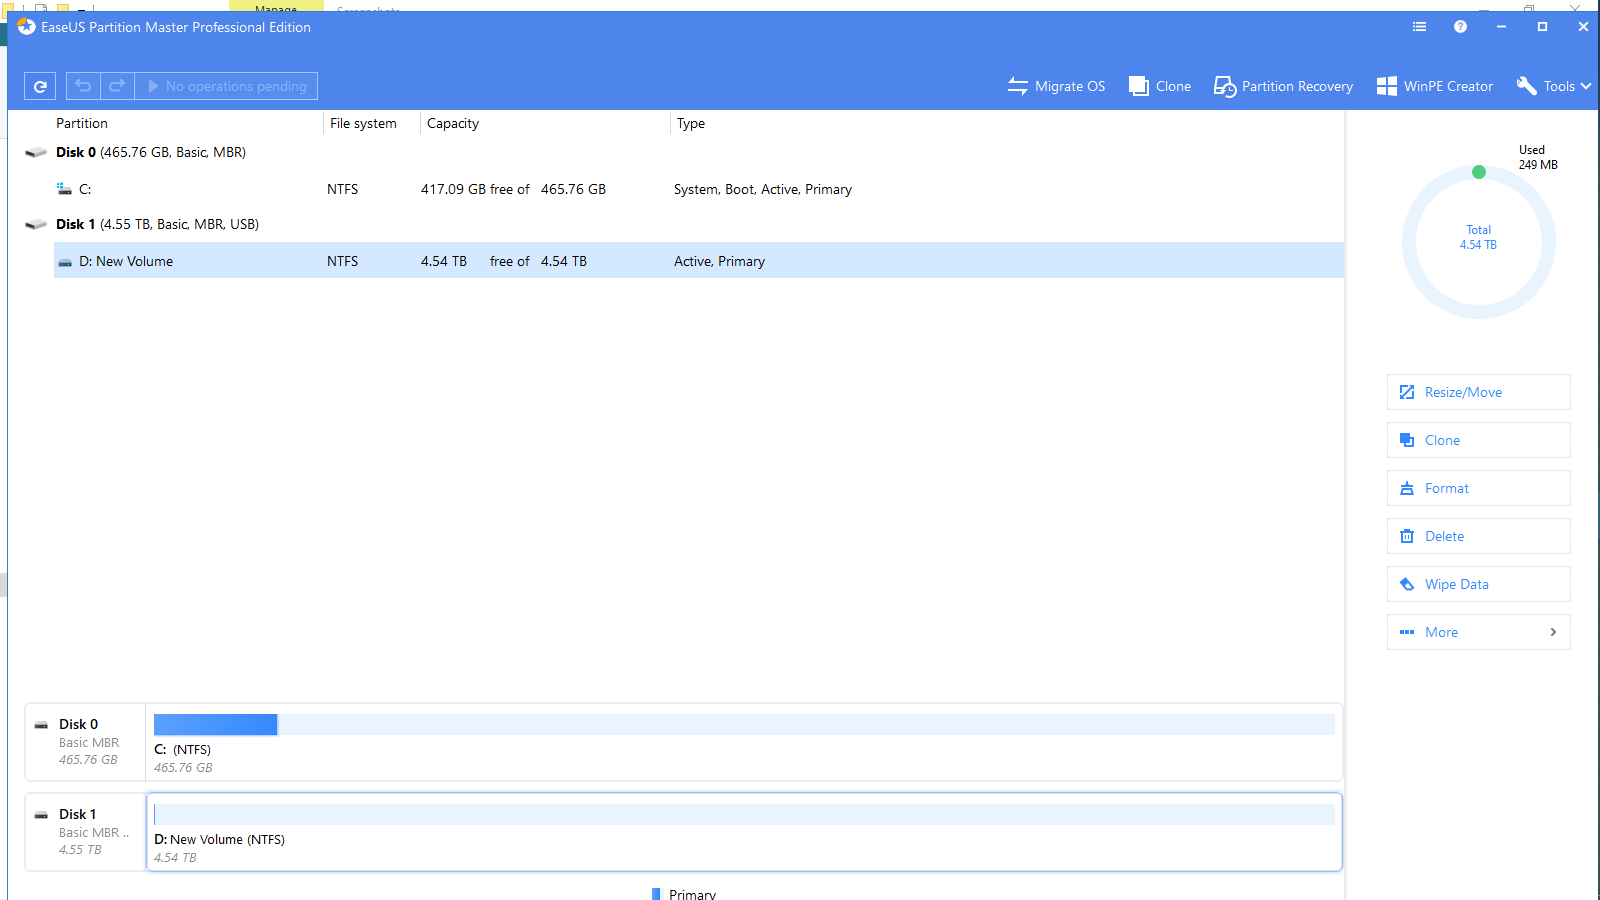
Task: Click Disk 0 label in disk map
Action: tap(78, 724)
